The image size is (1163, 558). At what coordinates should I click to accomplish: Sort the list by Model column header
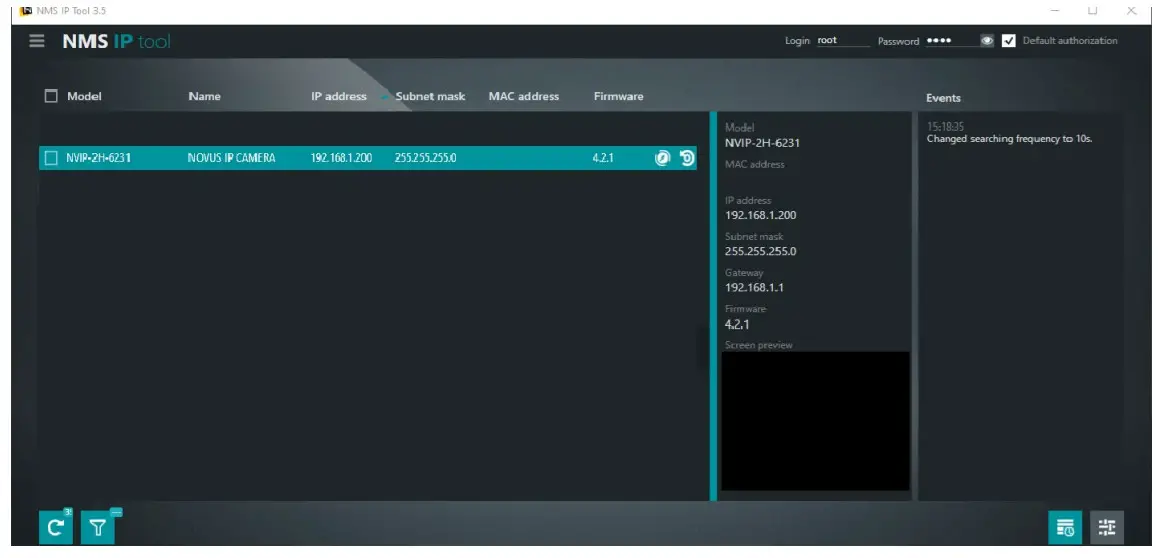pyautogui.click(x=85, y=96)
